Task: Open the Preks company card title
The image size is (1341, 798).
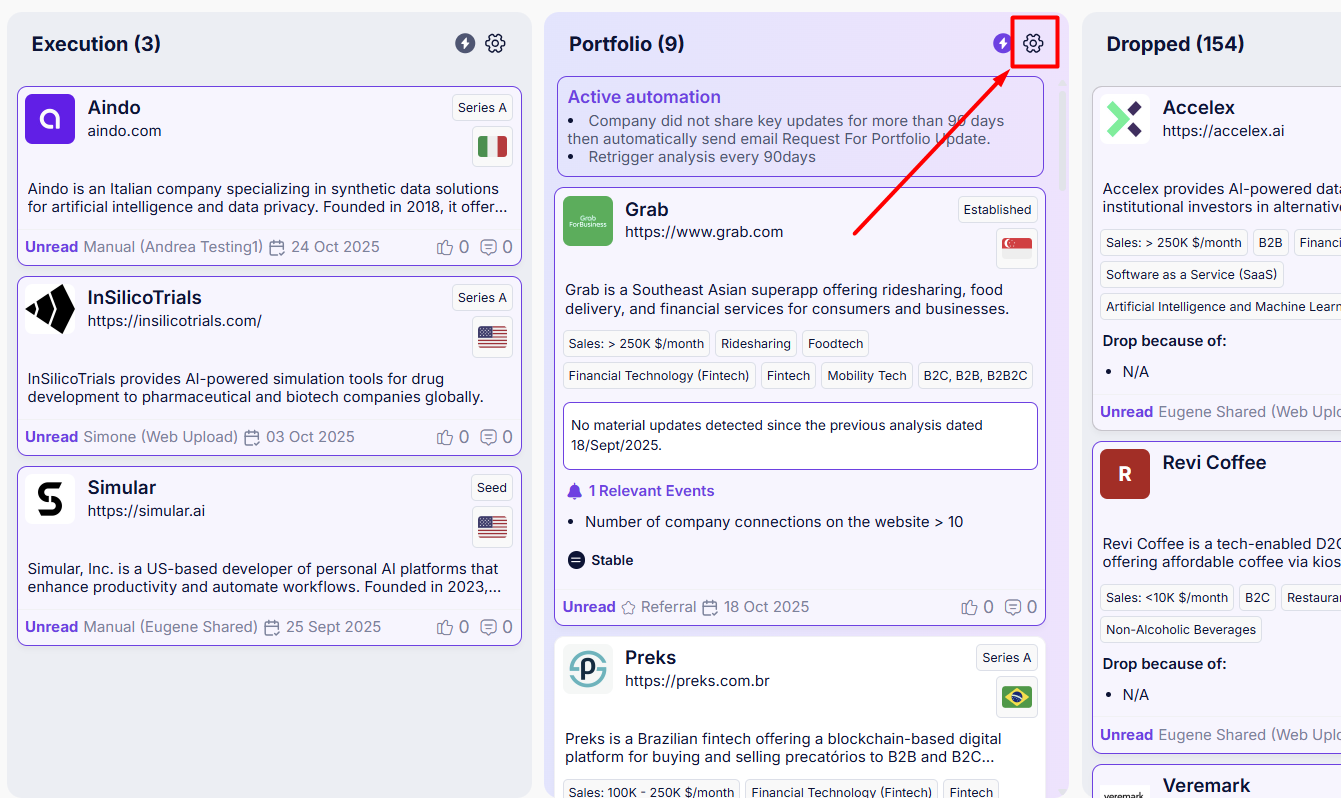Action: tap(650, 658)
